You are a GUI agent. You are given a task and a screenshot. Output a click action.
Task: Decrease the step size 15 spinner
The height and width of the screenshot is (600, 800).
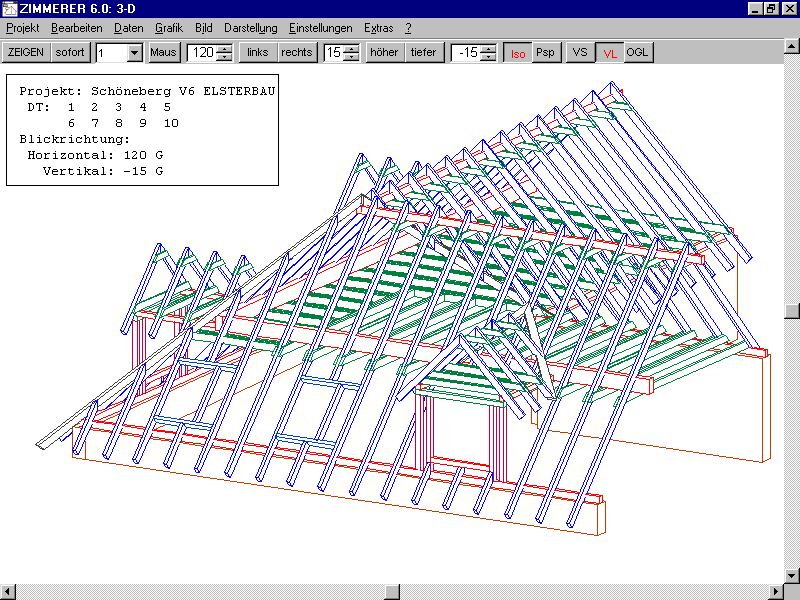(351, 57)
